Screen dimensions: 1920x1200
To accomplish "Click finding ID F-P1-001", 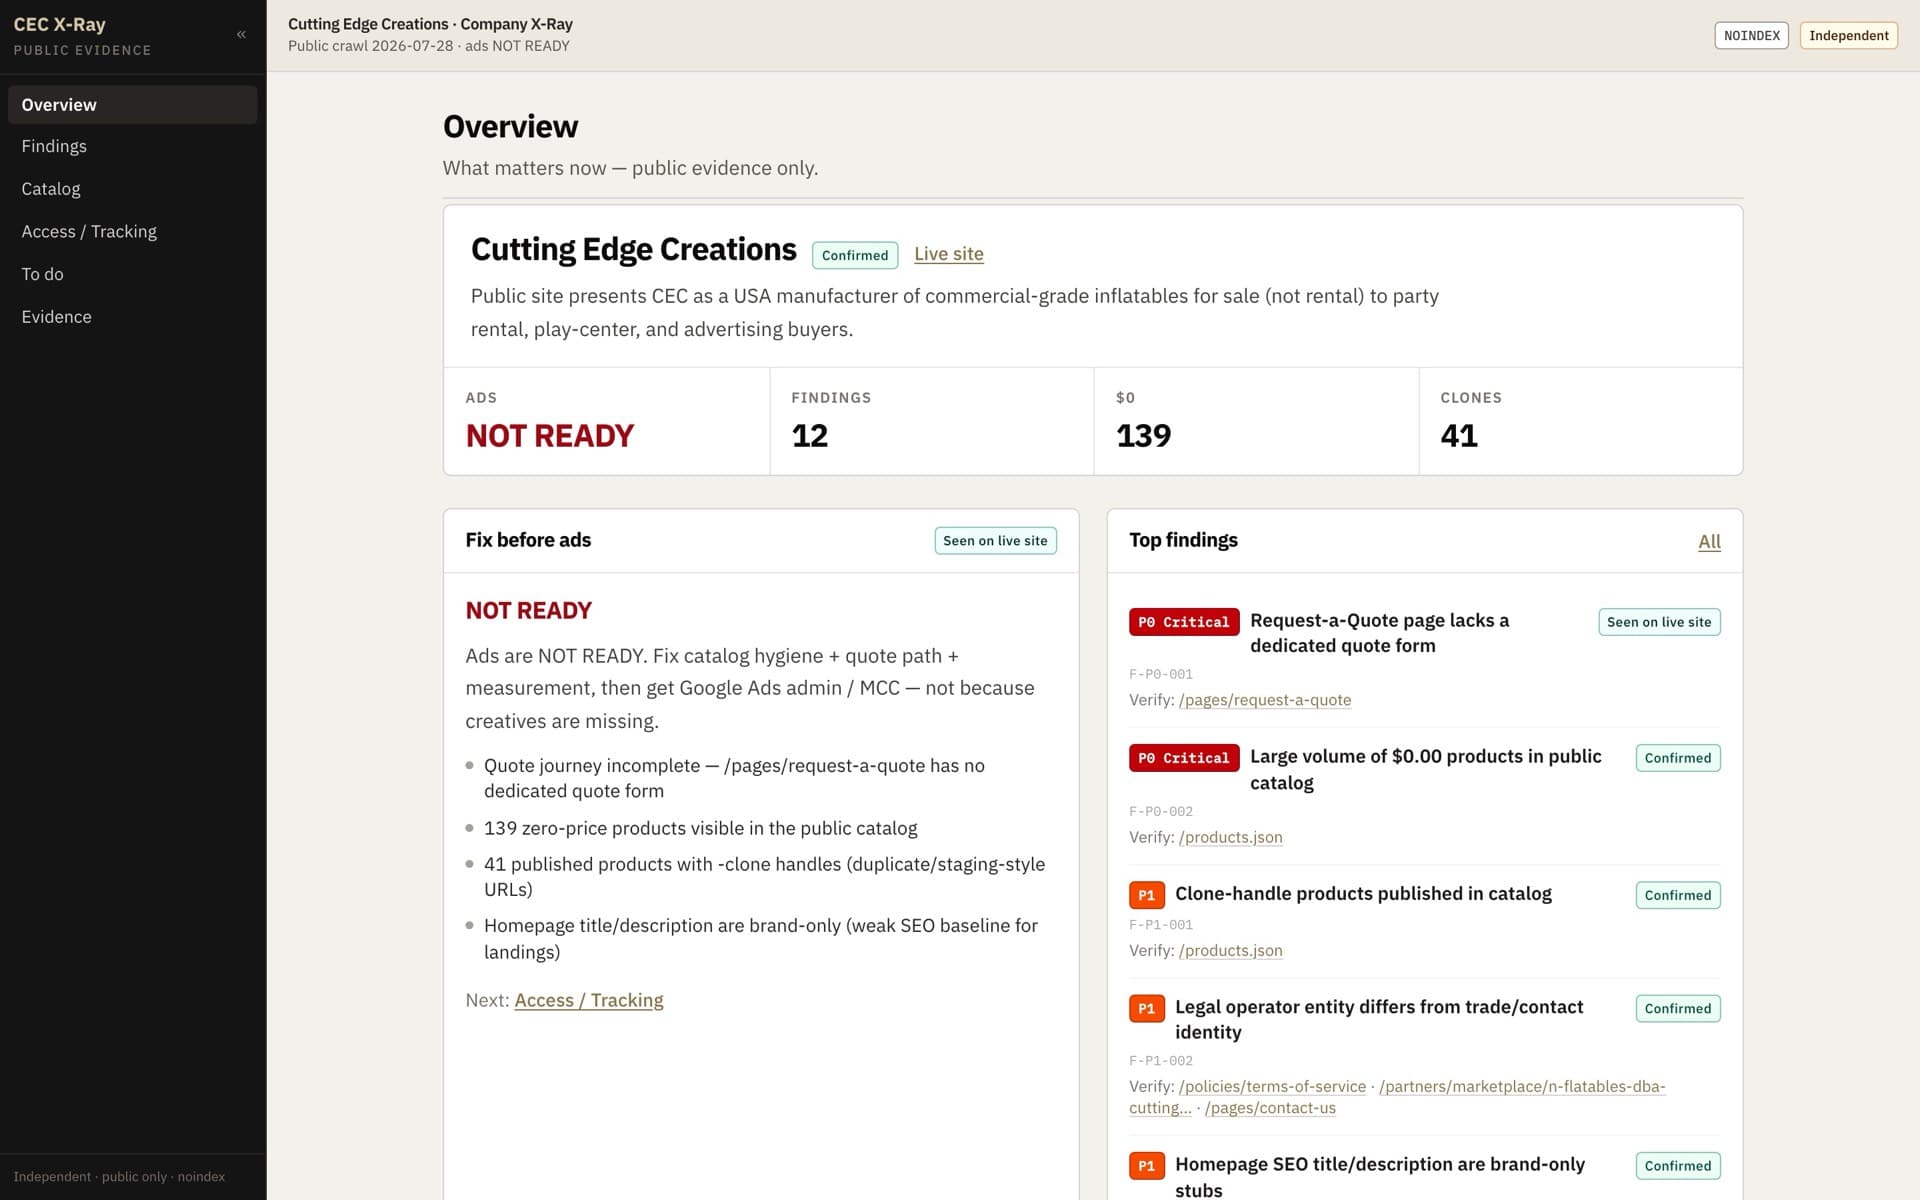I will [x=1161, y=925].
